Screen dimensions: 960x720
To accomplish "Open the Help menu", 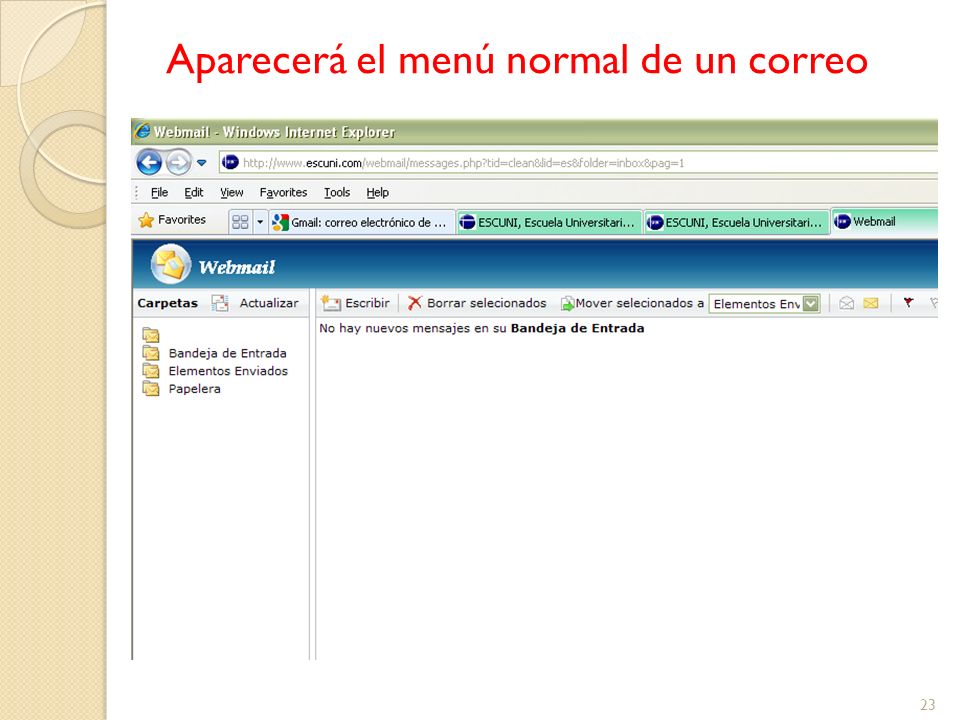I will (x=377, y=192).
